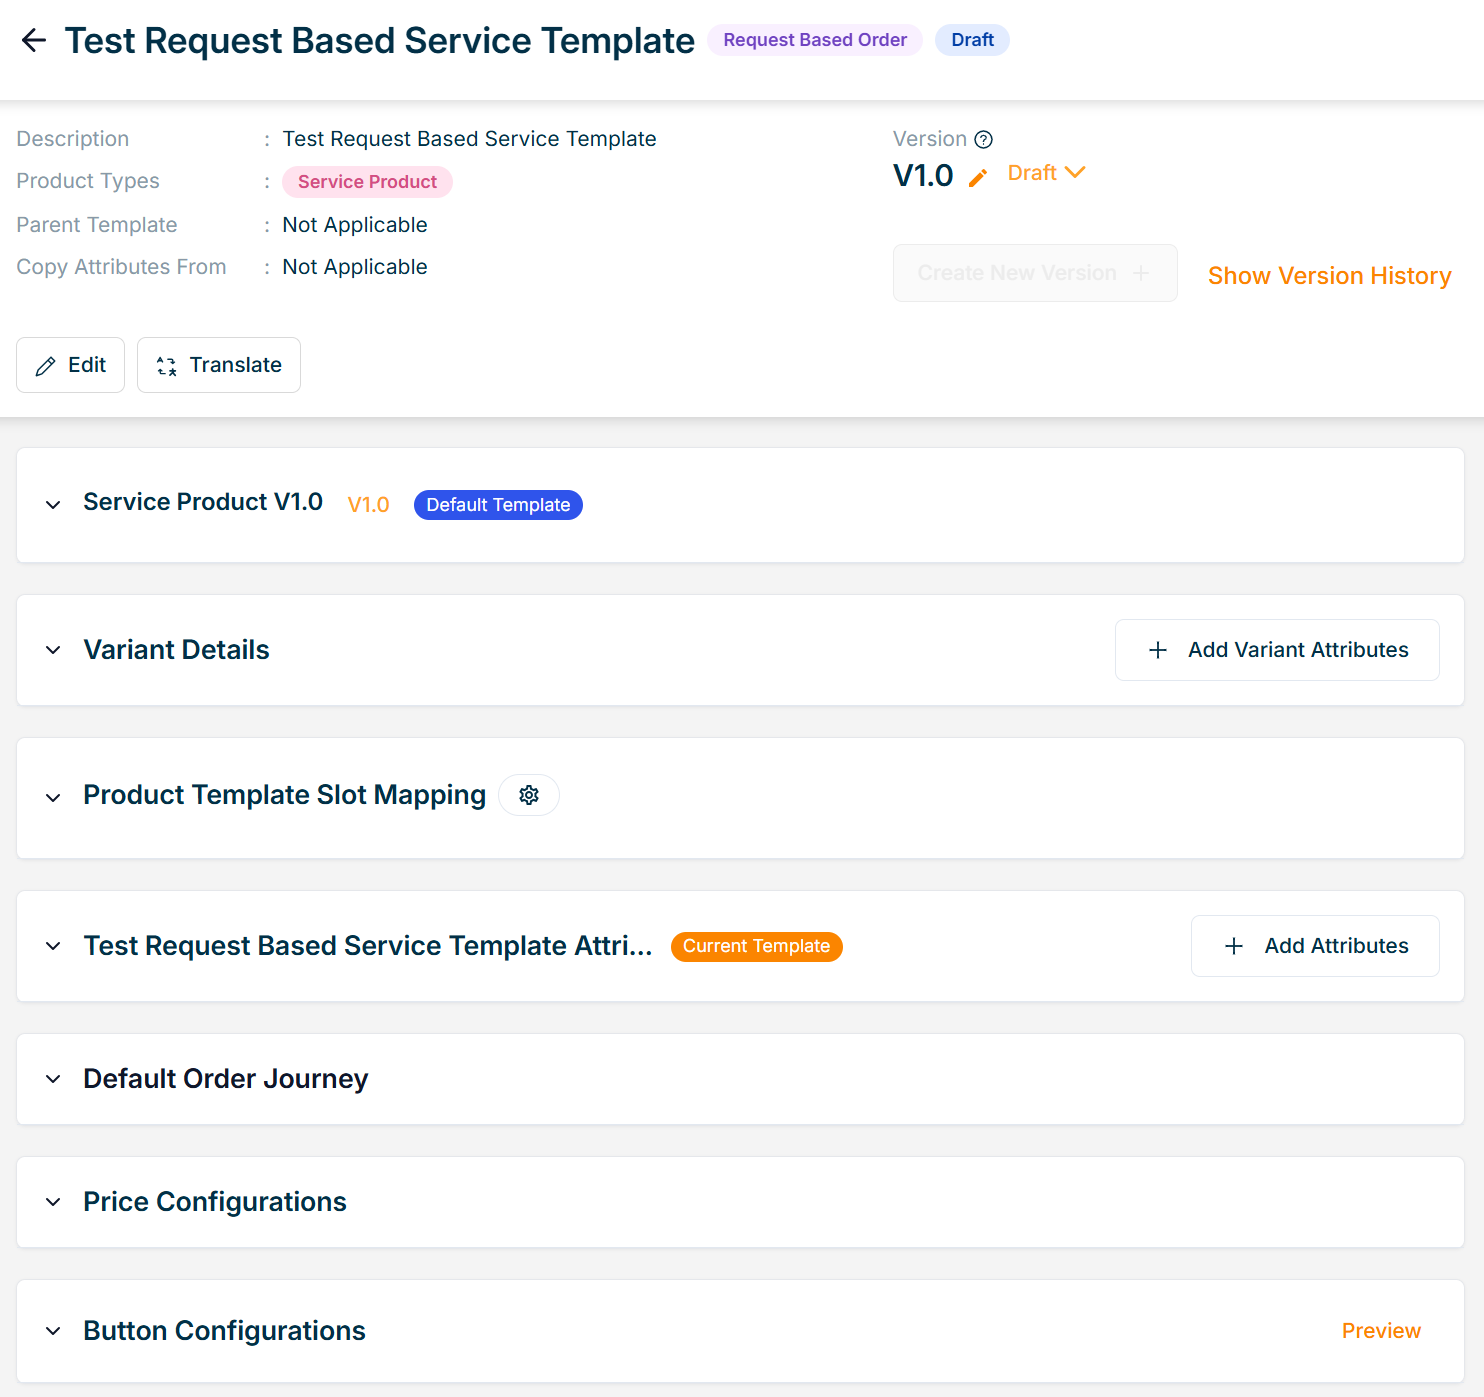The height and width of the screenshot is (1397, 1484).
Task: Click the back arrow icon
Action: [34, 40]
